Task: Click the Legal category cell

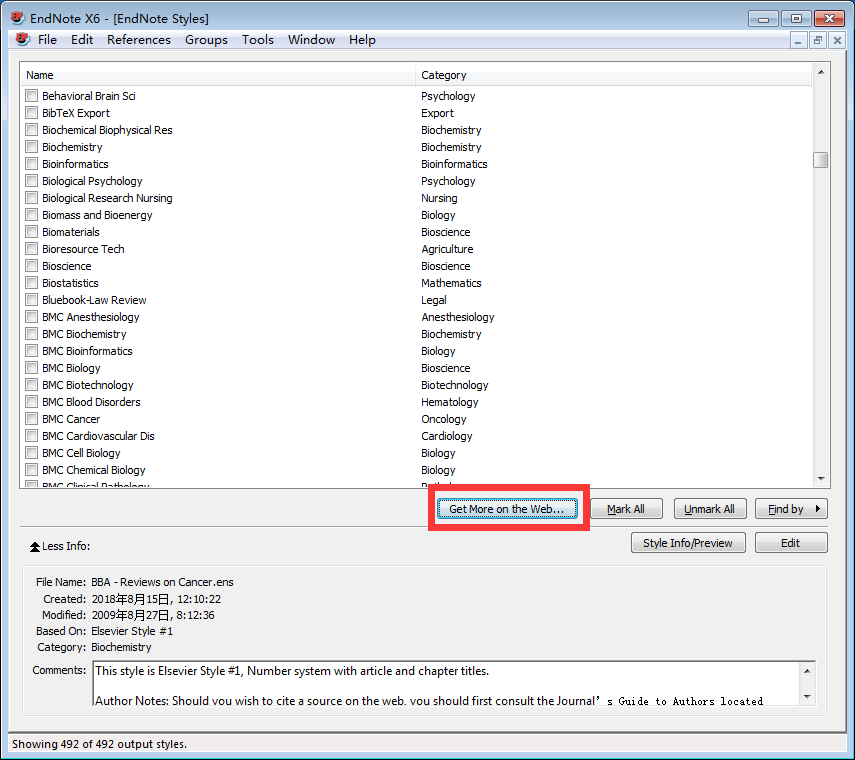Action: tap(433, 300)
